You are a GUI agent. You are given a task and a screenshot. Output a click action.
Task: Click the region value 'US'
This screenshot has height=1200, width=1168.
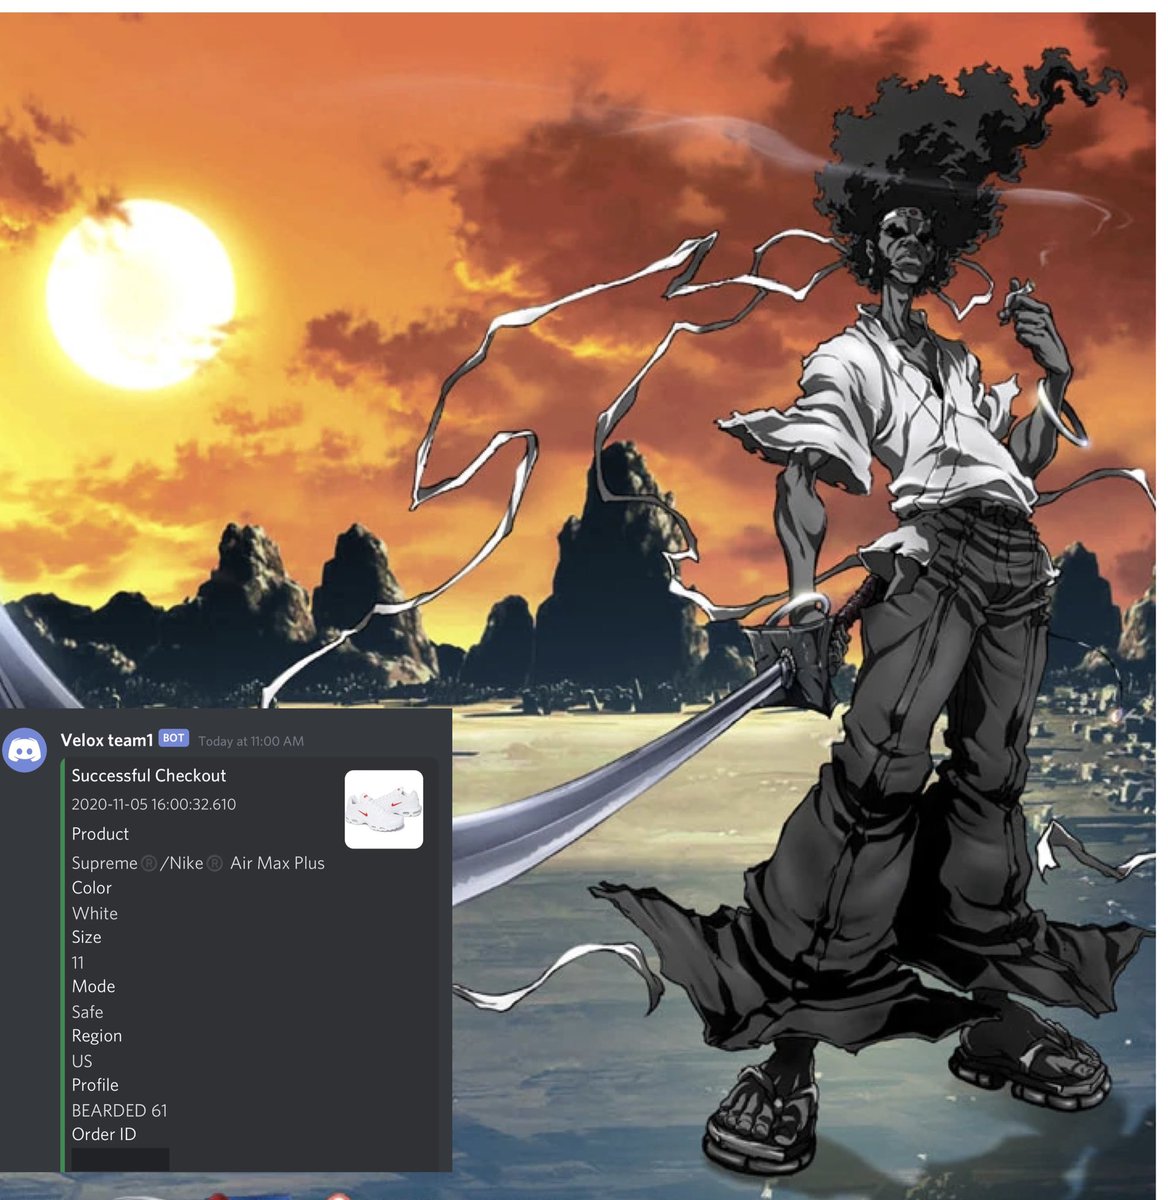pos(82,1061)
